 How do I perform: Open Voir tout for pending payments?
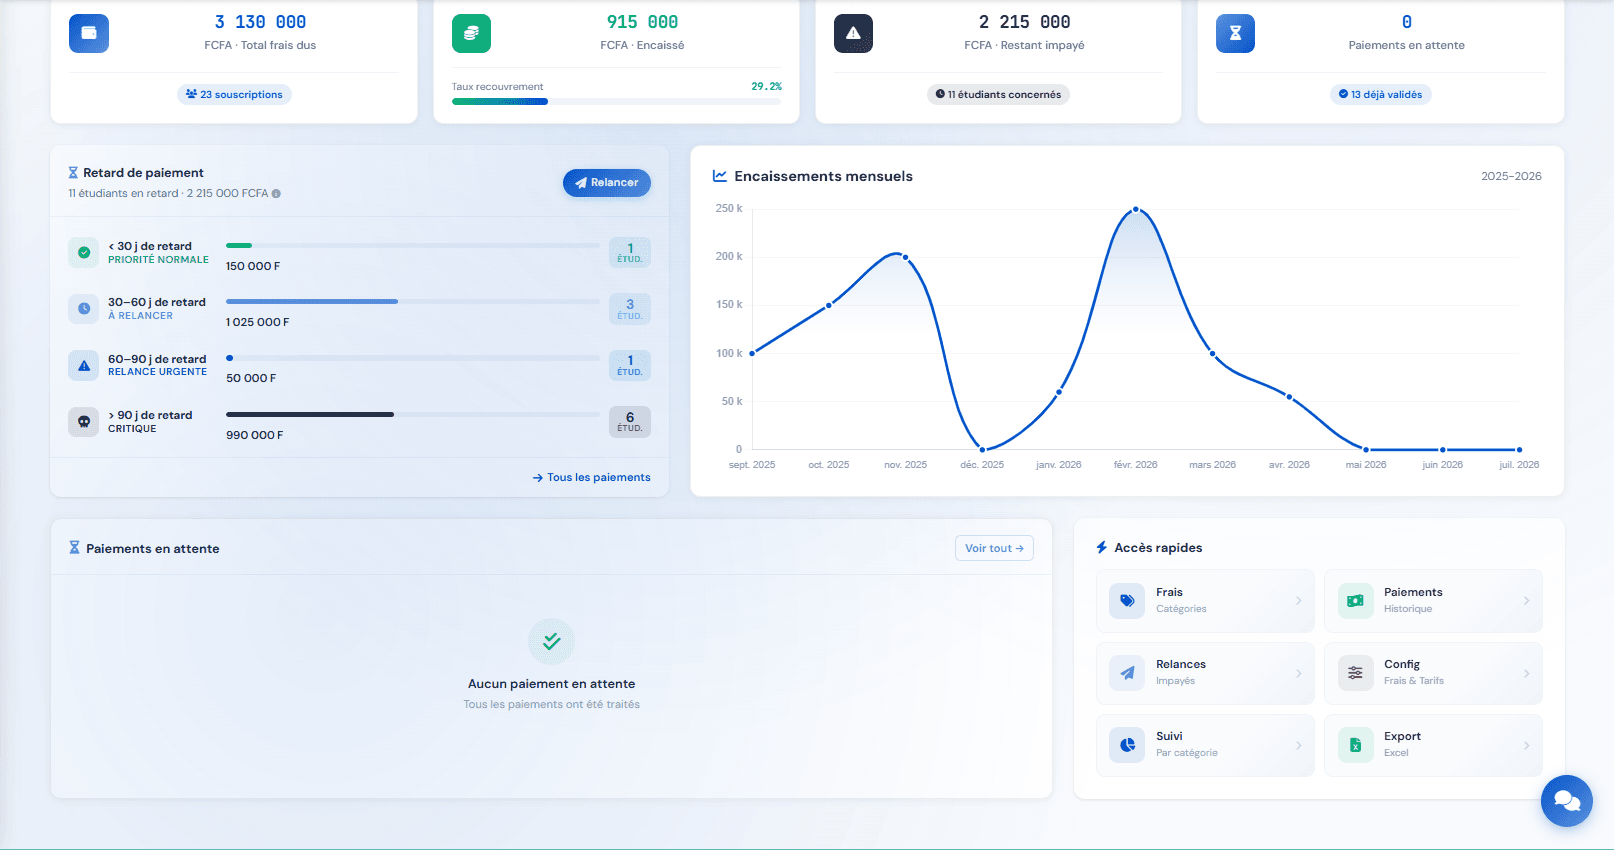point(994,548)
